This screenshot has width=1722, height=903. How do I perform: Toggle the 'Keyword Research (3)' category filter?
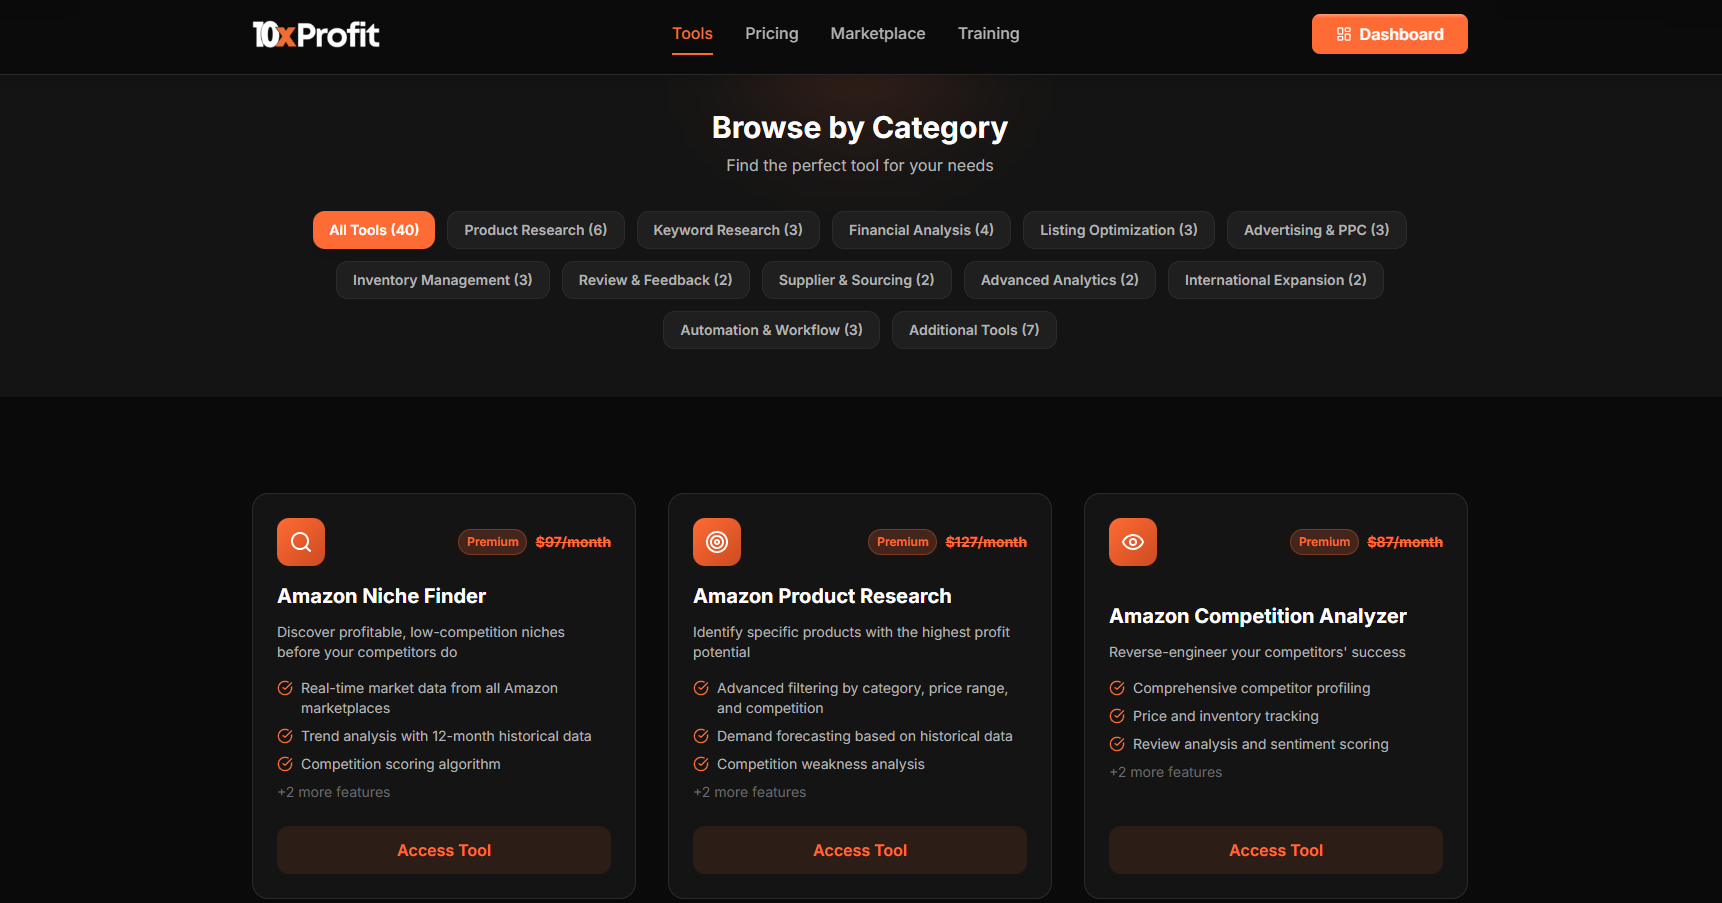(x=728, y=229)
